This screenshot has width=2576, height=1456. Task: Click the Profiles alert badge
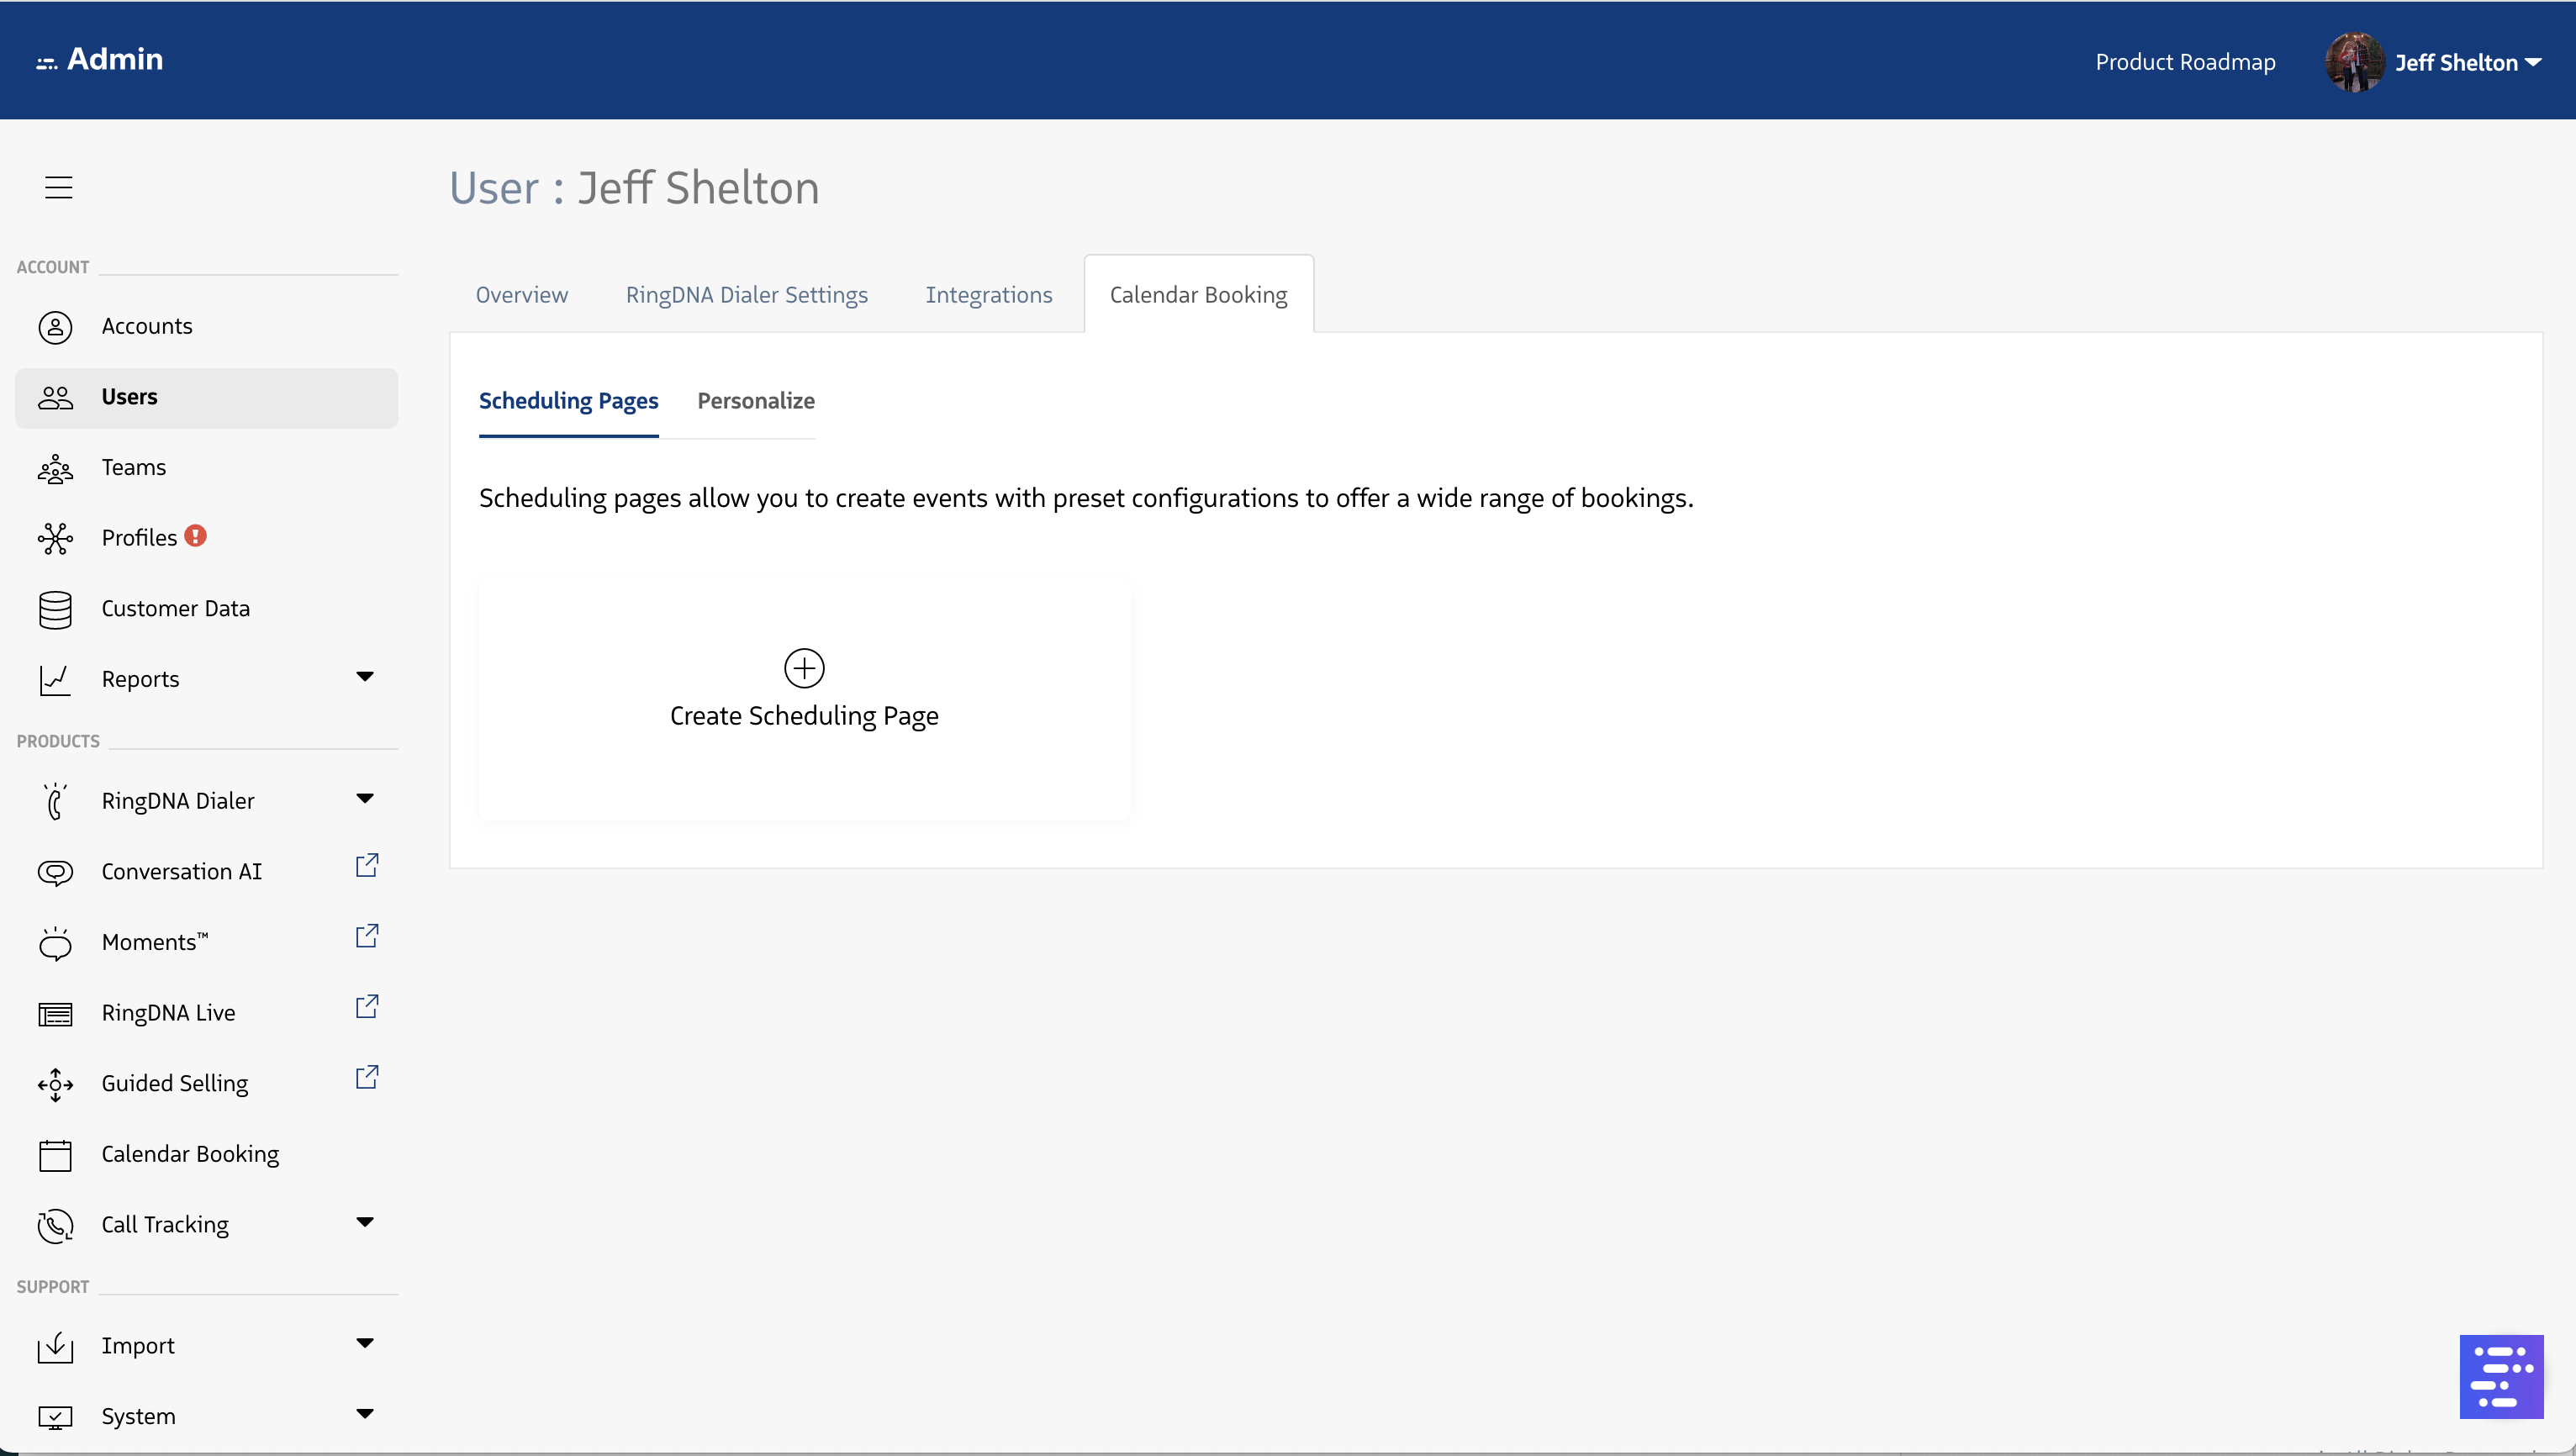(x=196, y=536)
